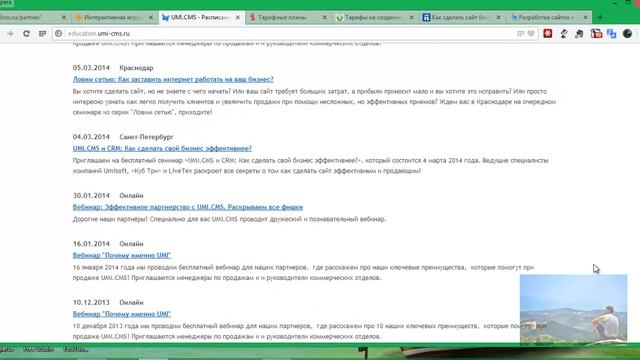Click Онлайн label next to 30.01.2014
Screen dimensions: 640x360
pos(131,196)
